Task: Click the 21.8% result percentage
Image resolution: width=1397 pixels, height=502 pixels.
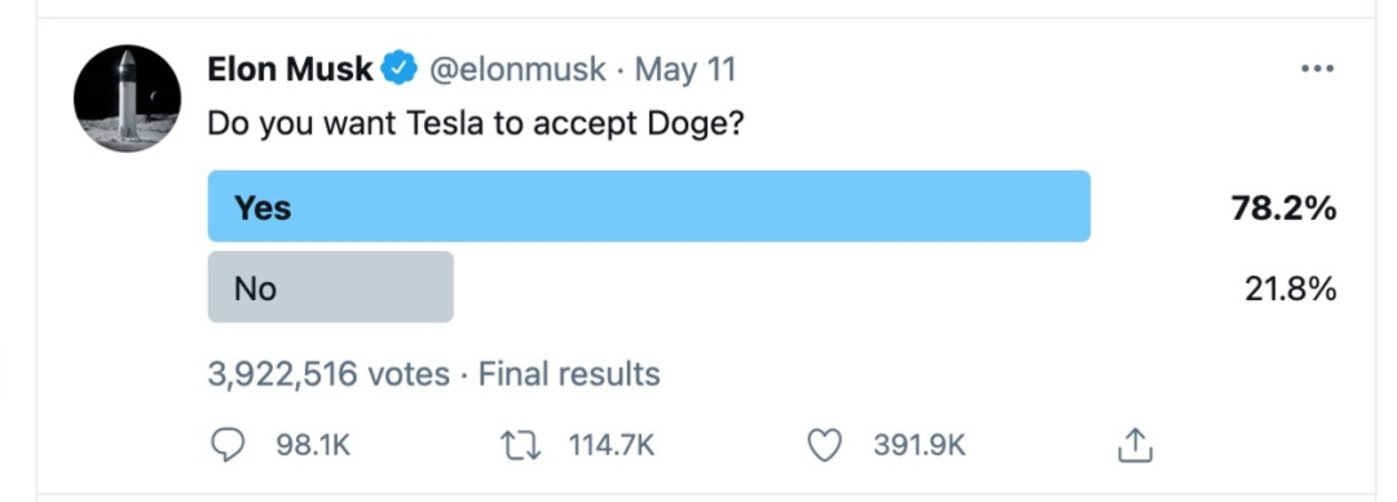Action: 1290,289
